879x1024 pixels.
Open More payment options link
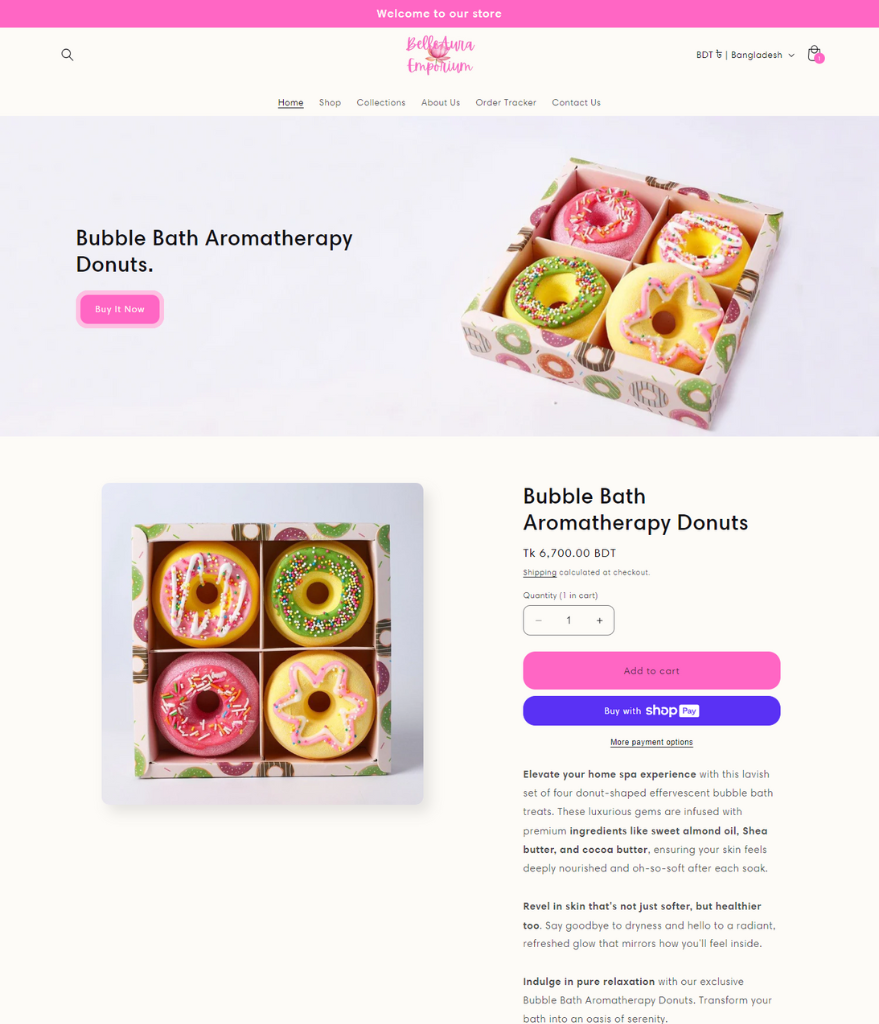(651, 743)
